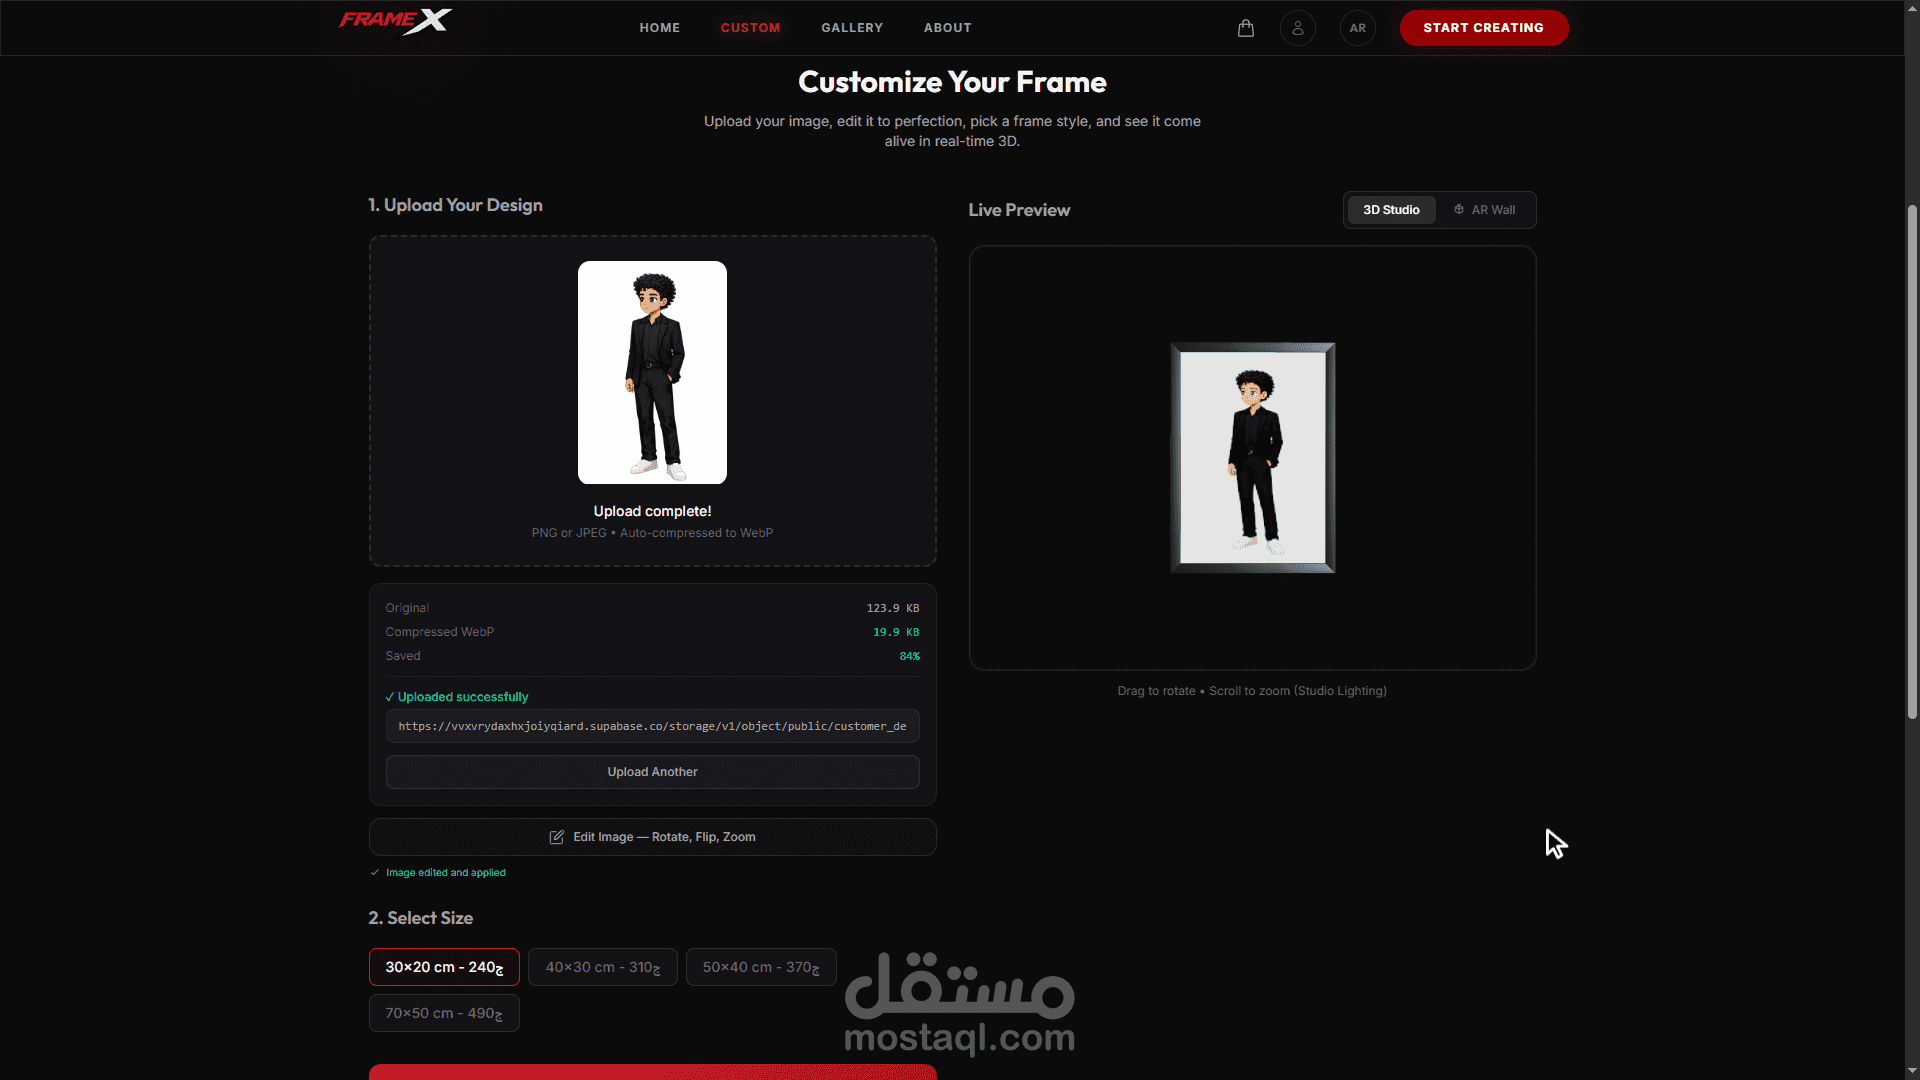Viewport: 1920px width, 1080px height.
Task: Click the 'Image edited and applied' message
Action: coord(446,873)
